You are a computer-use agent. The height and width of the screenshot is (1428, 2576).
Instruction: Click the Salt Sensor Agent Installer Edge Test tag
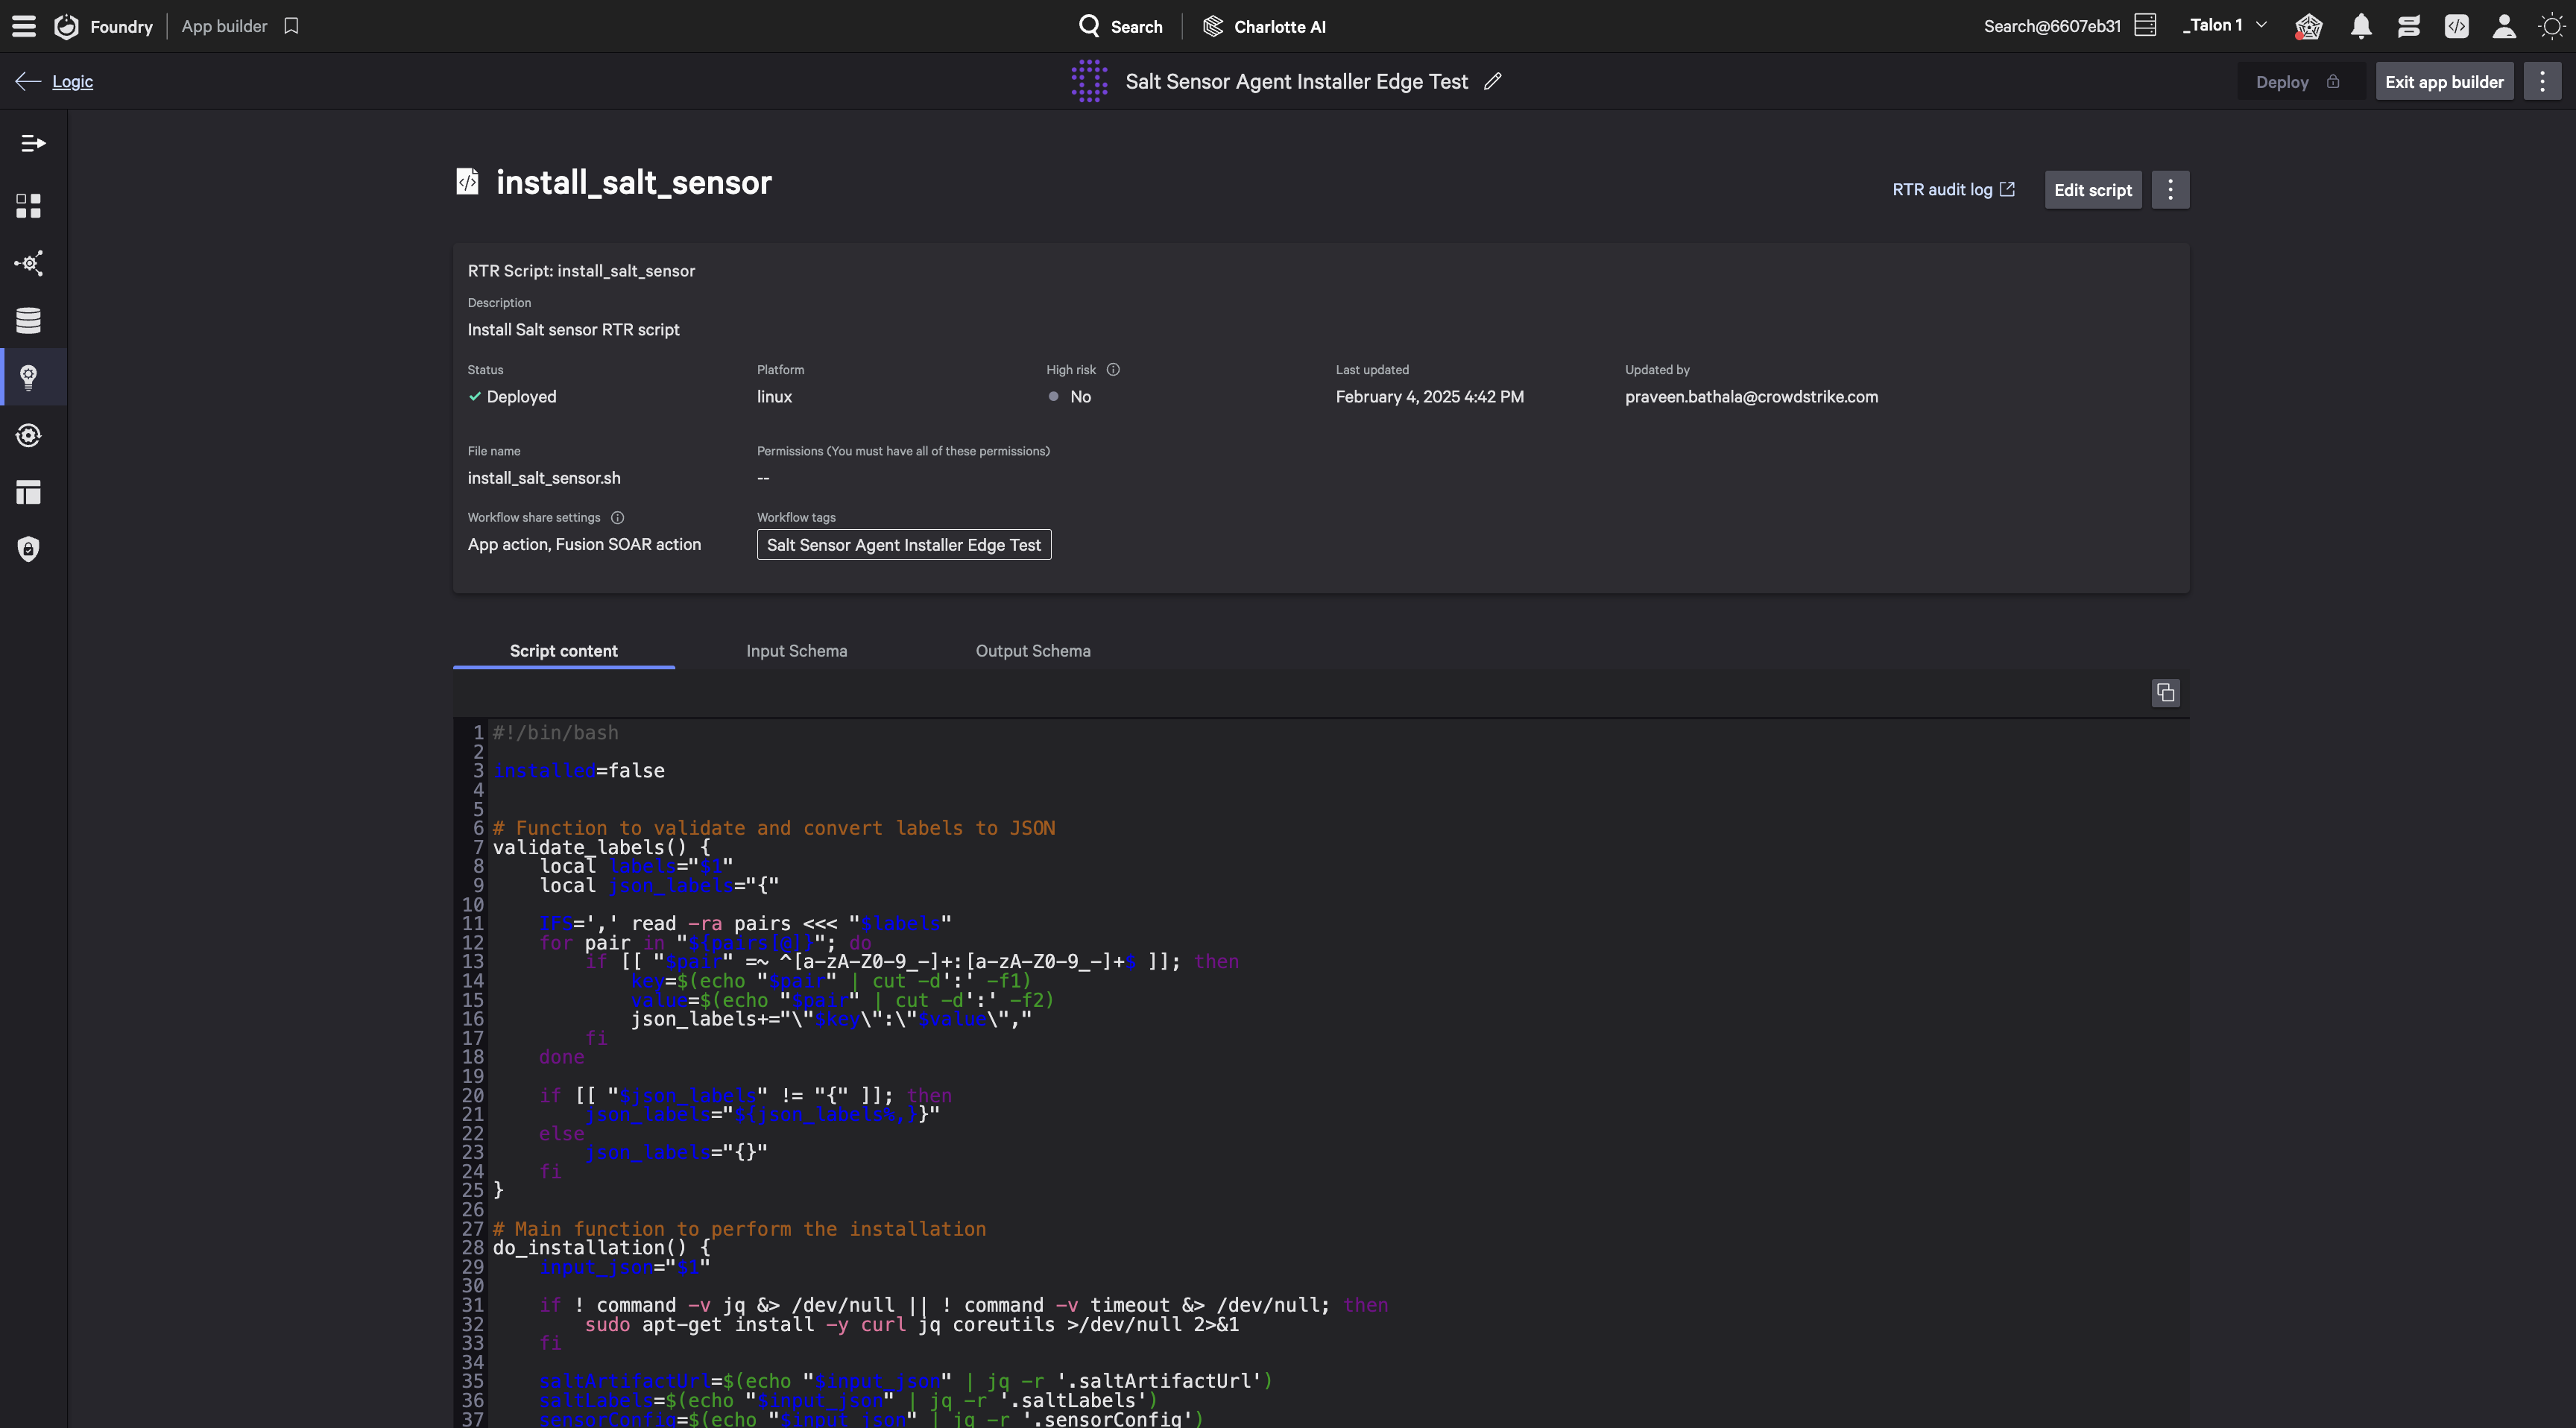tap(904, 545)
